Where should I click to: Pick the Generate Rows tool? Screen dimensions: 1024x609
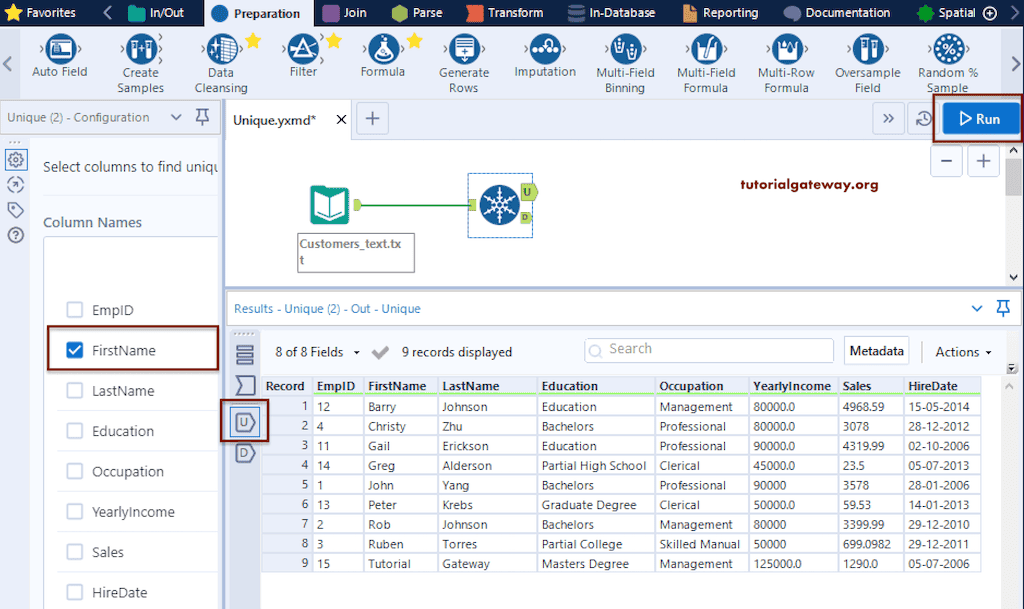[x=464, y=50]
